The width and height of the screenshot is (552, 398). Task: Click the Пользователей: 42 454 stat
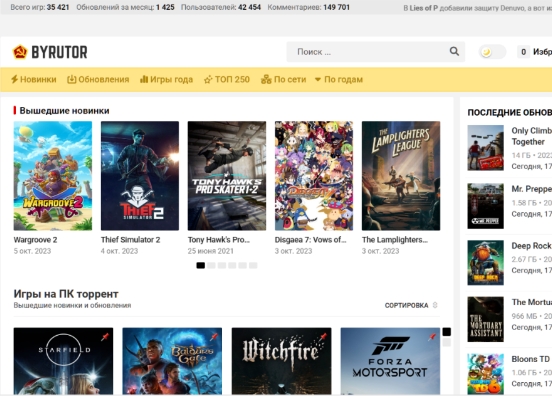pos(221,7)
